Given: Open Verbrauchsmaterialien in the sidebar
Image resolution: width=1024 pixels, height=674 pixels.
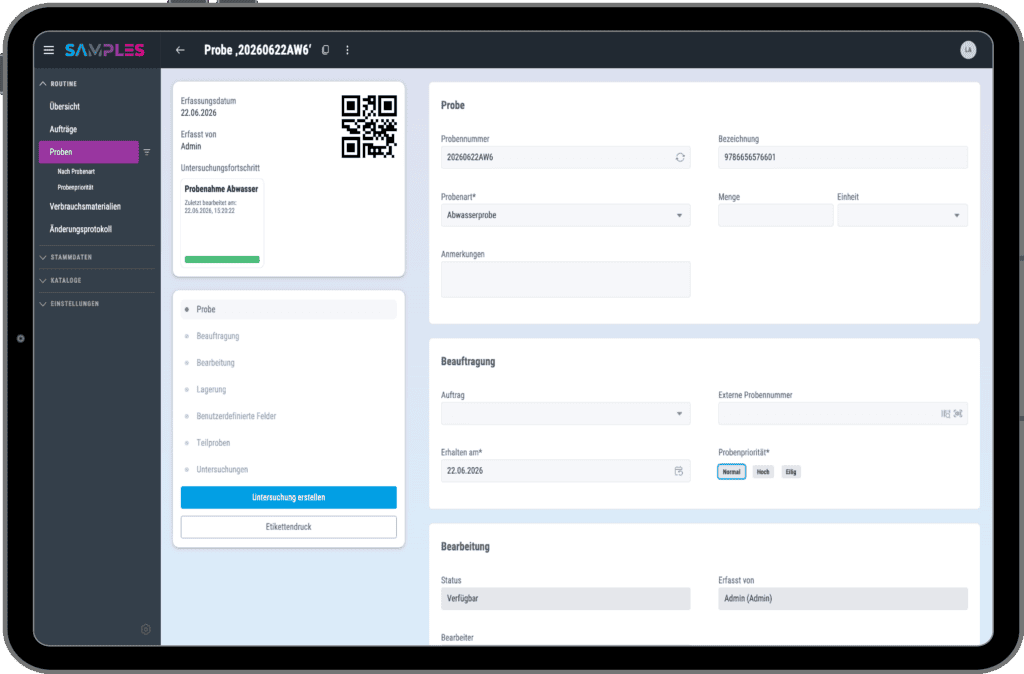Looking at the screenshot, I should [x=85, y=206].
